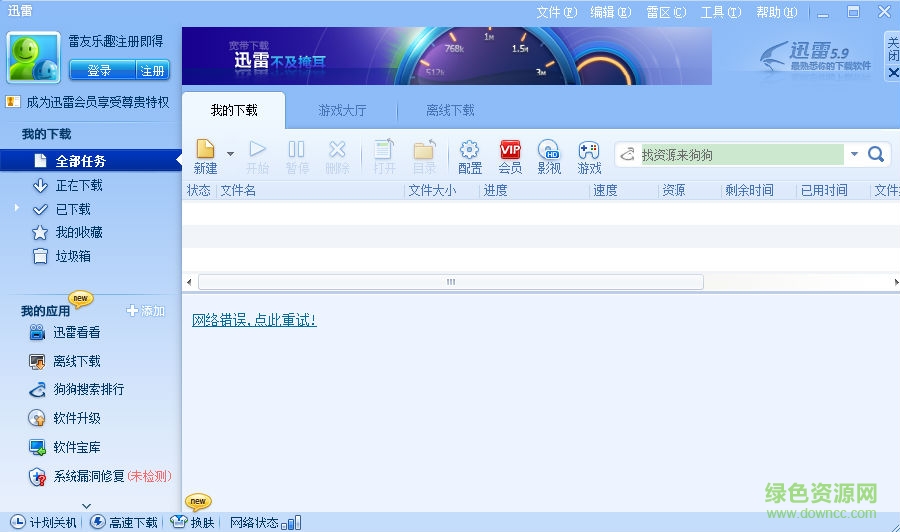Click the green user avatar
The height and width of the screenshot is (532, 900).
pos(33,57)
